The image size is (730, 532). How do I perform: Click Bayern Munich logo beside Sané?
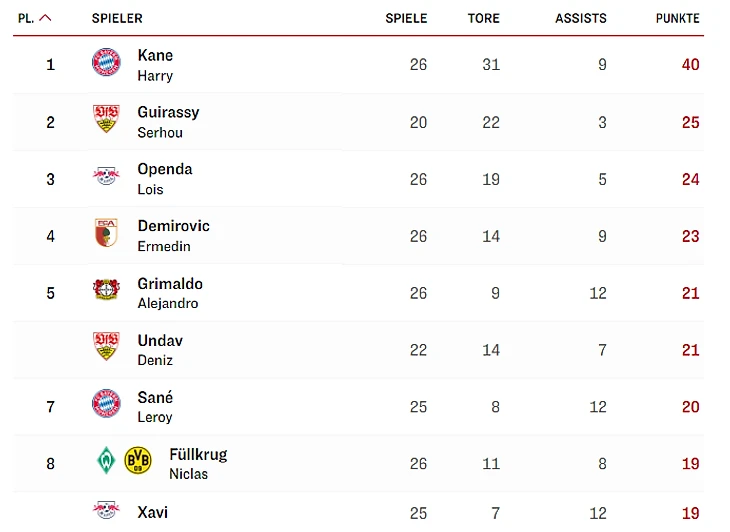[x=106, y=405]
